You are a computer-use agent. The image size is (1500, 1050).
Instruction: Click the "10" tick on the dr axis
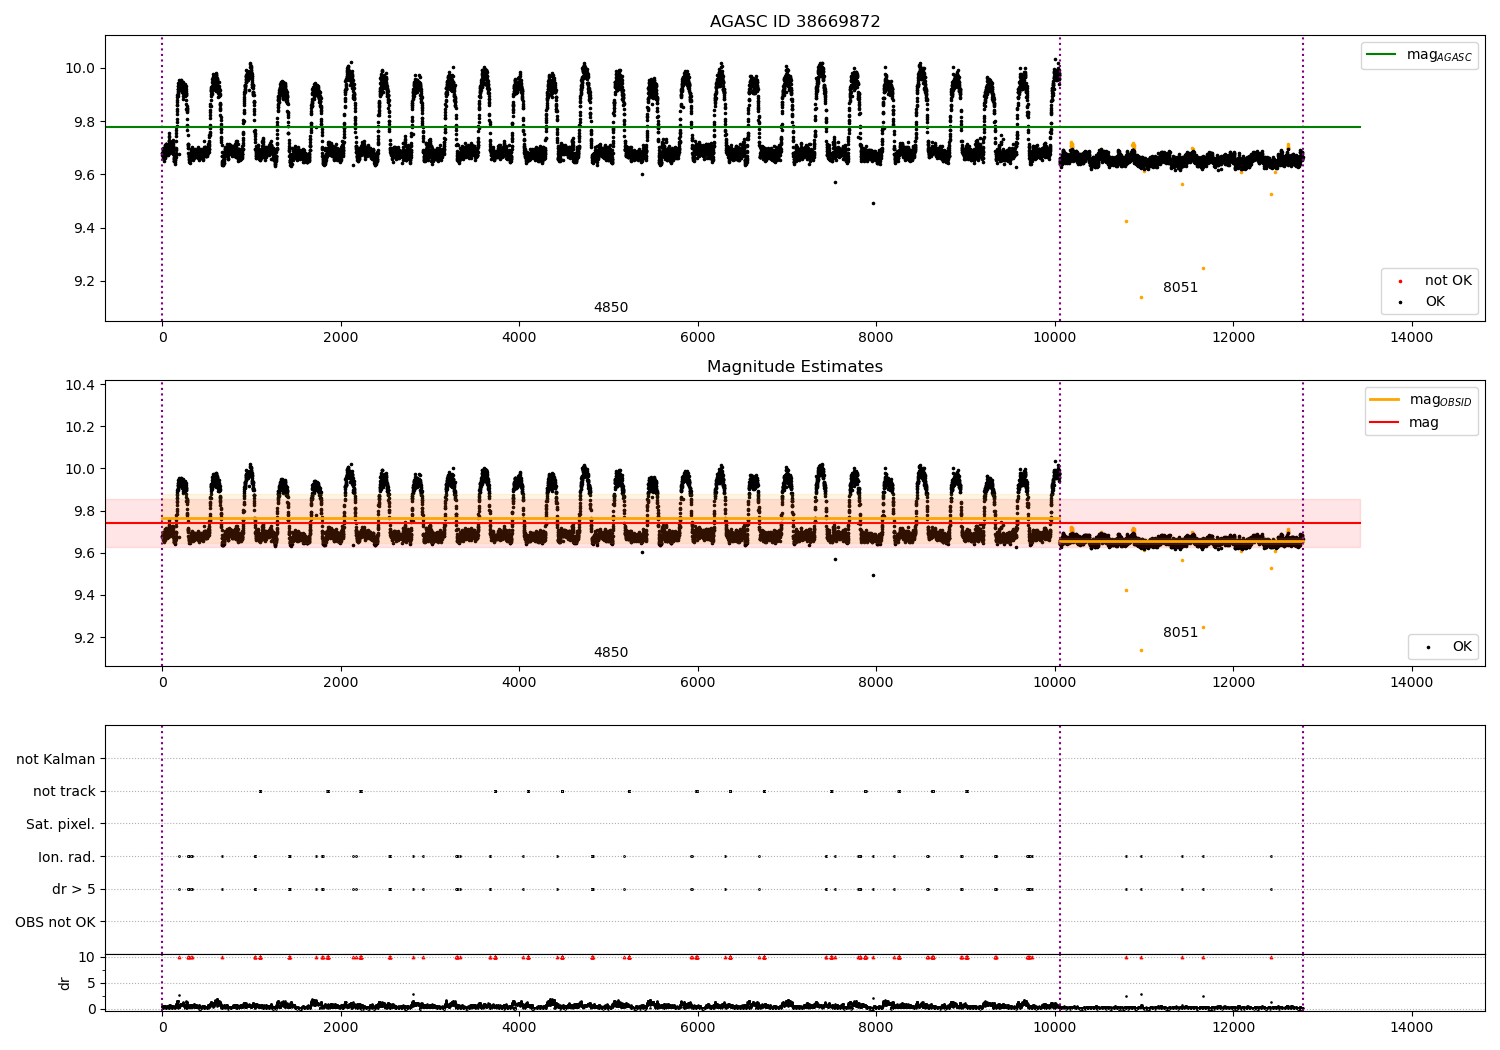[x=87, y=957]
